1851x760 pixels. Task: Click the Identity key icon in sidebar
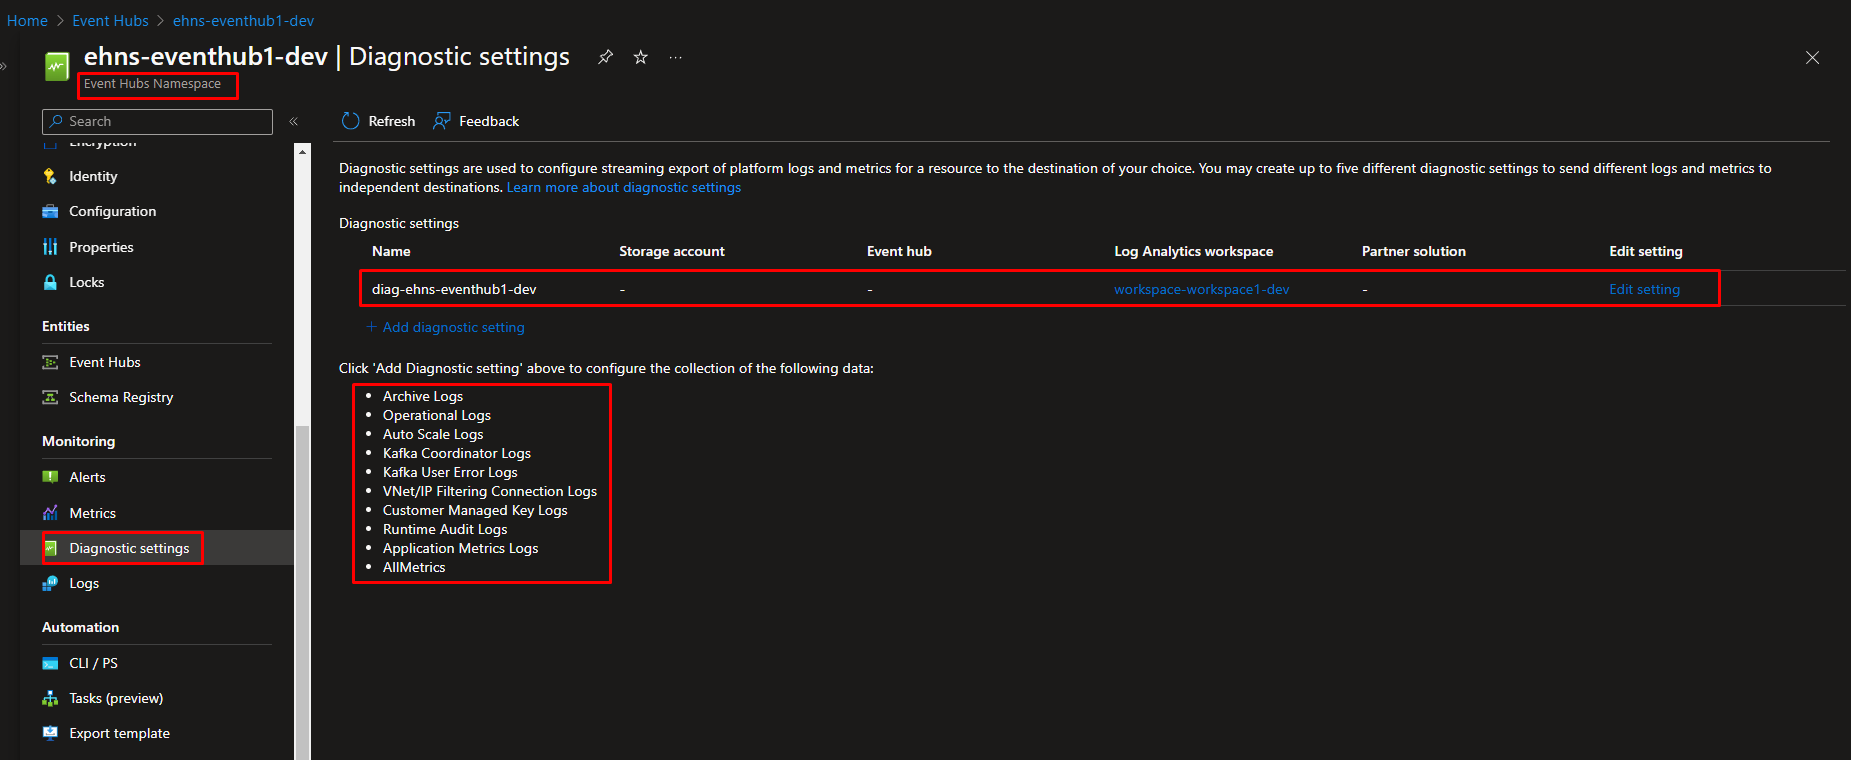pos(50,176)
